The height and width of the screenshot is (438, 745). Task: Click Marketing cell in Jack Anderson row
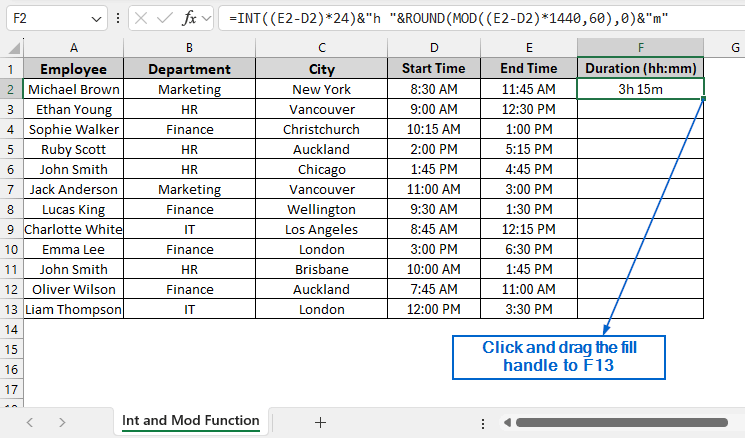(190, 190)
